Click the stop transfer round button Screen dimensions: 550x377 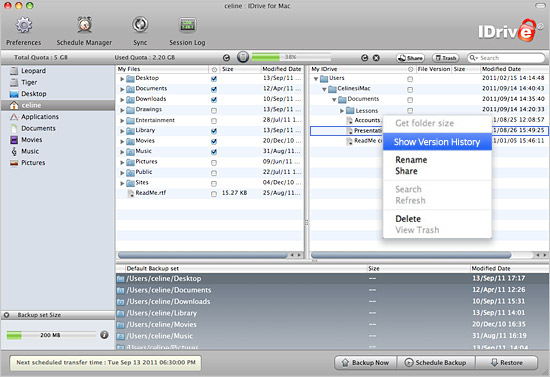[243, 57]
